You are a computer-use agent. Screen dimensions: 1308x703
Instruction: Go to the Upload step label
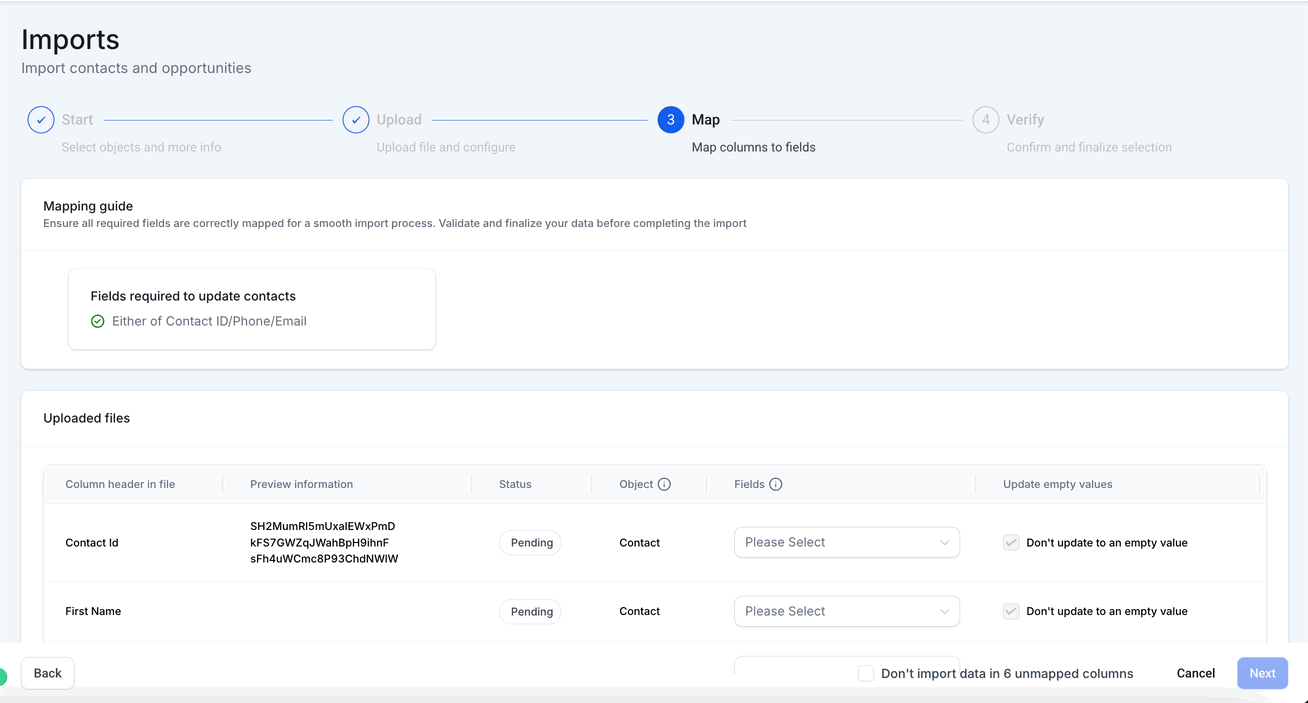point(399,120)
